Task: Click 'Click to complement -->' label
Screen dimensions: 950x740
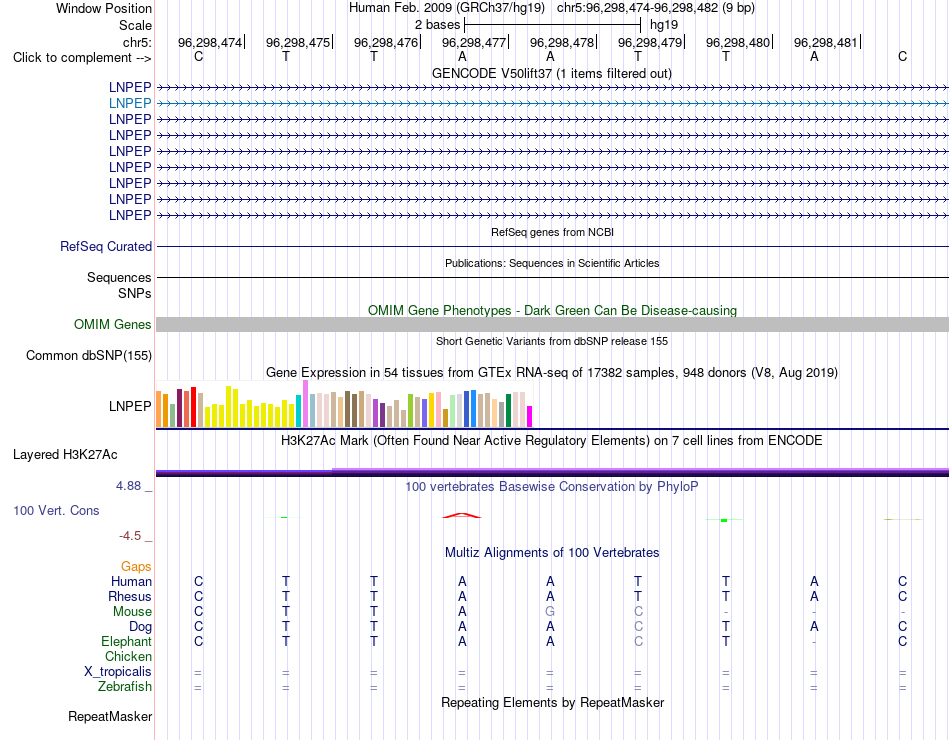Action: (82, 58)
